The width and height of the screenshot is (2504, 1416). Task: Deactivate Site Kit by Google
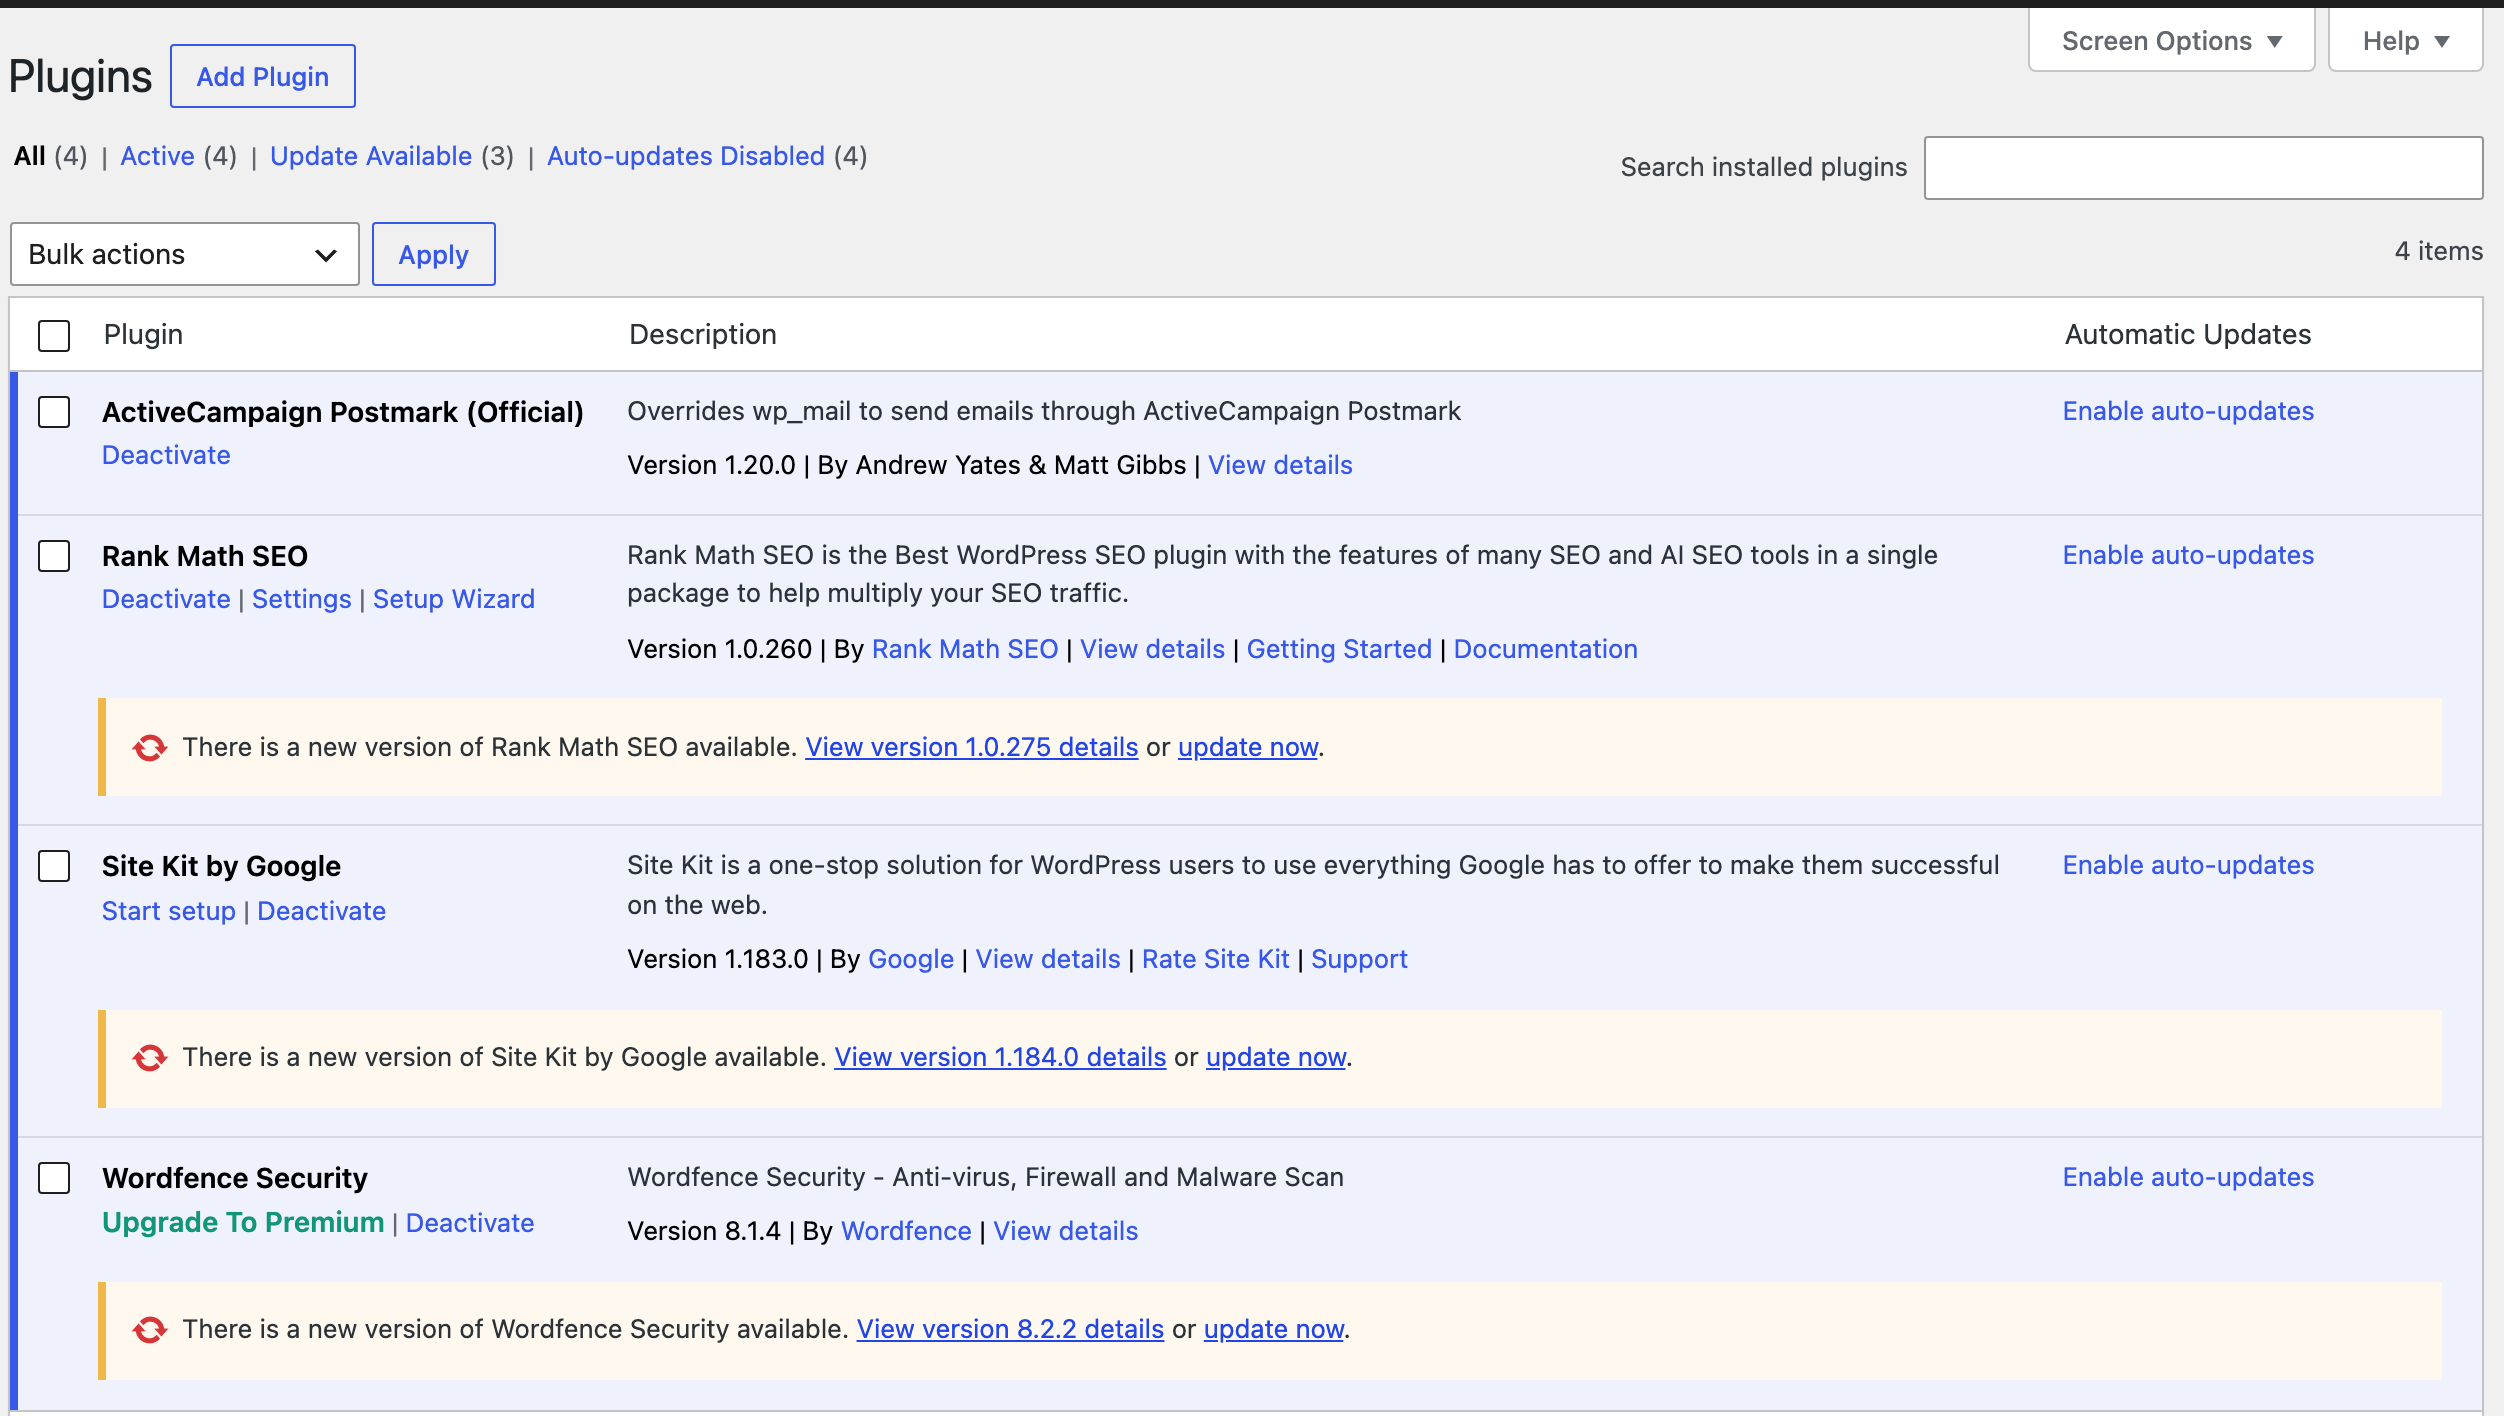[x=322, y=911]
